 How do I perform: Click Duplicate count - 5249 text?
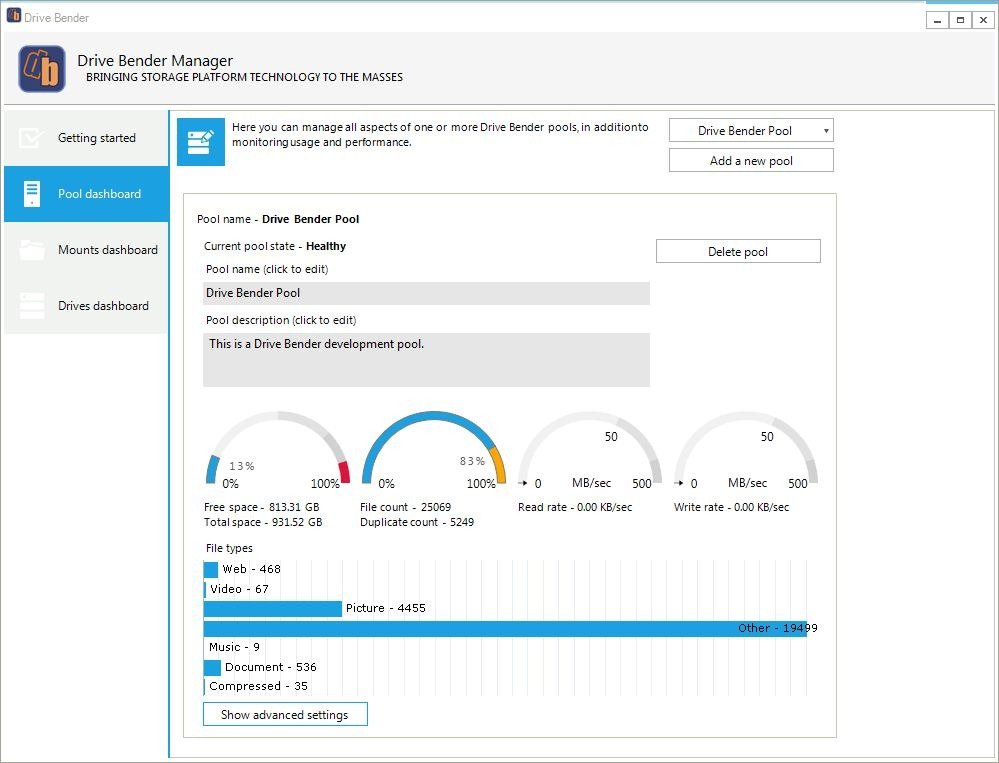point(417,522)
